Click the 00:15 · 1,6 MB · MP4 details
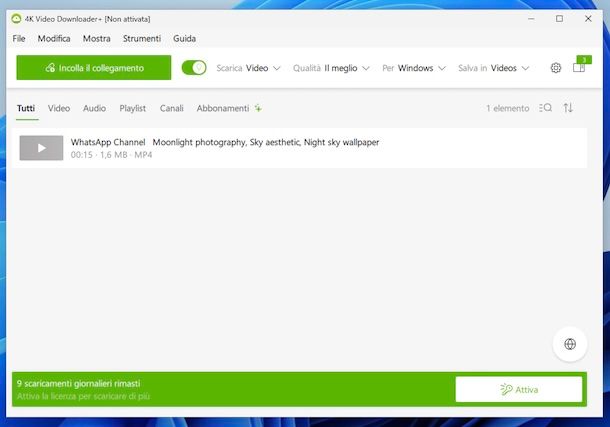The width and height of the screenshot is (610, 427). [111, 155]
